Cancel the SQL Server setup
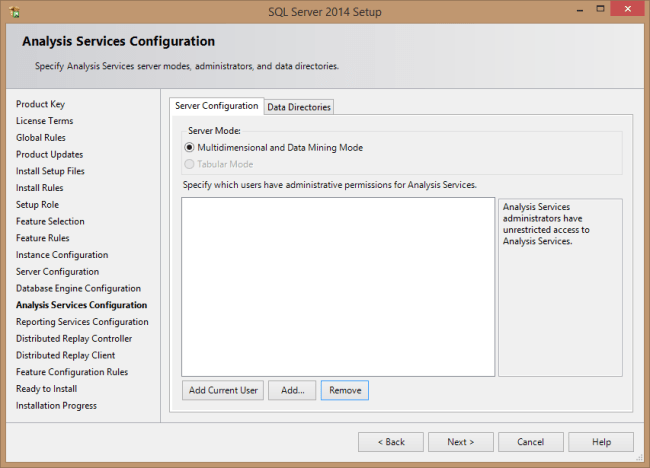 (530, 441)
